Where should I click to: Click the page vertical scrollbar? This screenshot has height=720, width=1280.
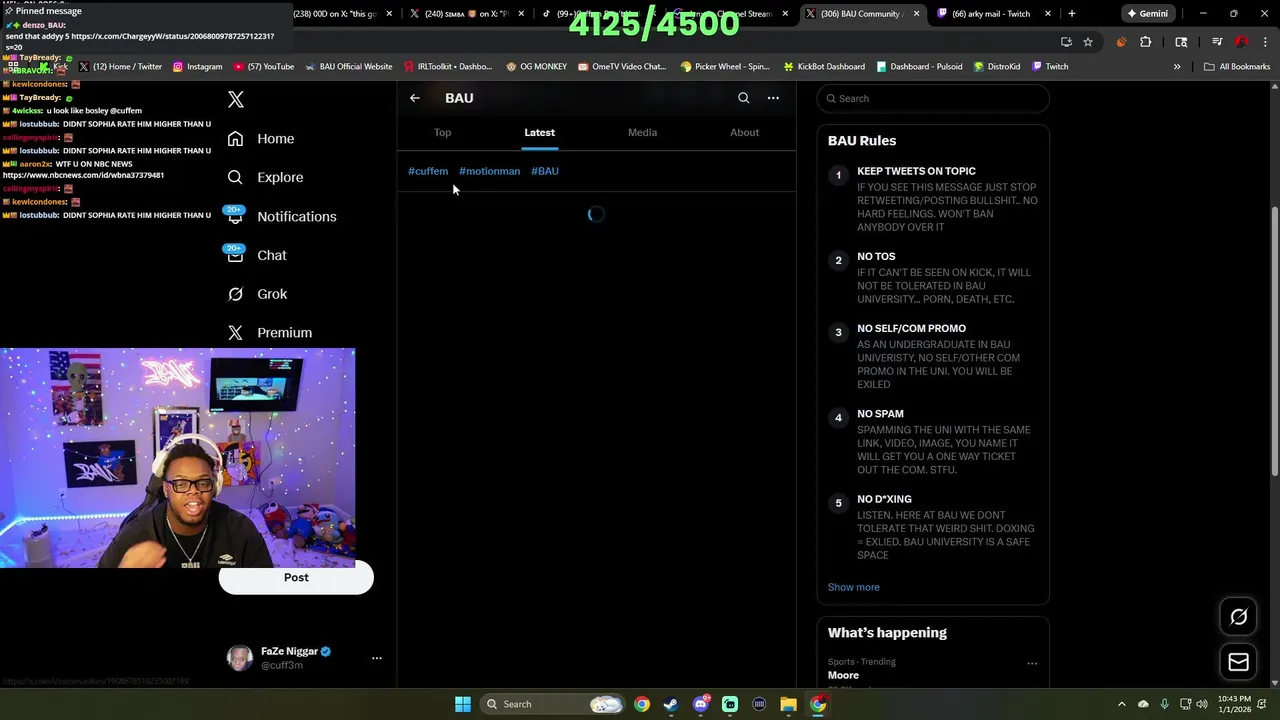[x=1274, y=340]
